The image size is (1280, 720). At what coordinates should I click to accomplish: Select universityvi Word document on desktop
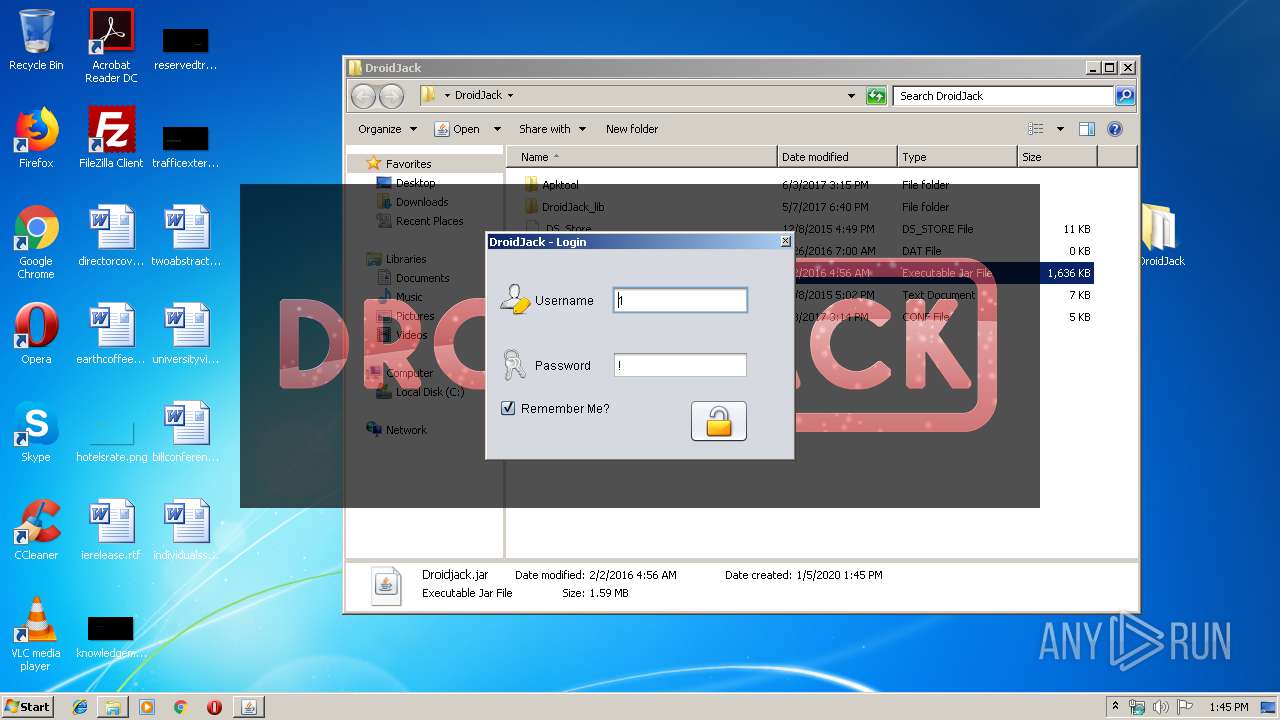coord(186,334)
